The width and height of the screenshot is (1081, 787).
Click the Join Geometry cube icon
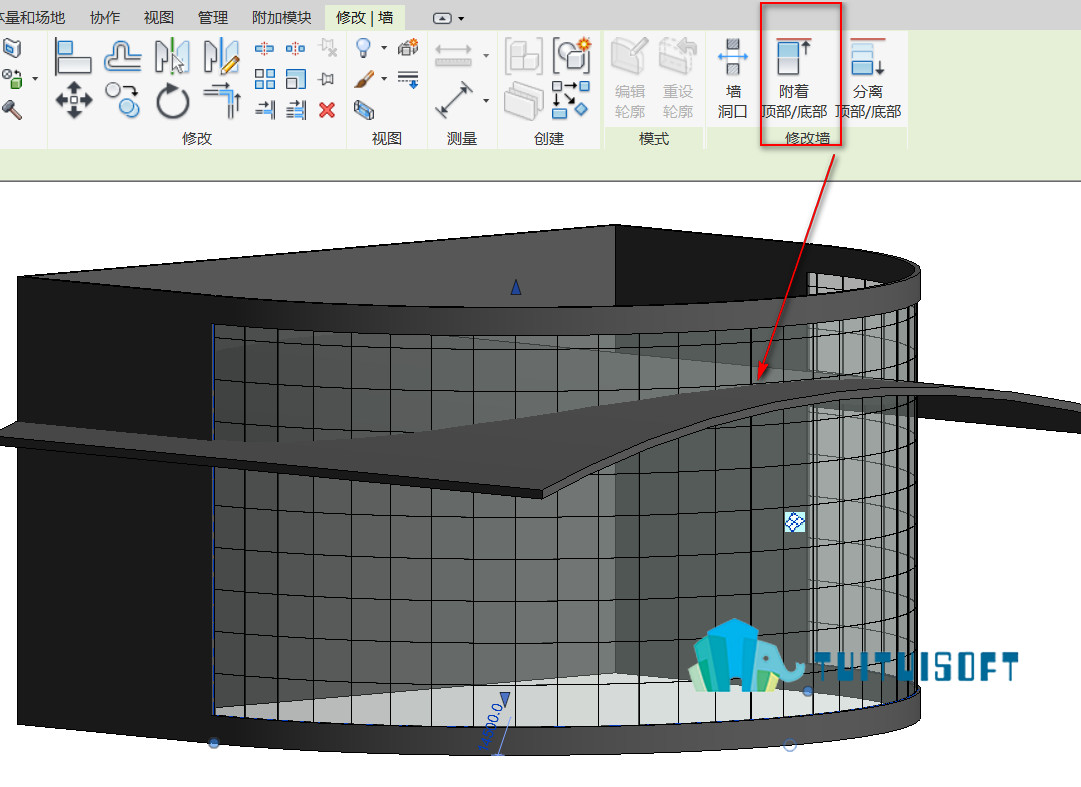coord(12,79)
